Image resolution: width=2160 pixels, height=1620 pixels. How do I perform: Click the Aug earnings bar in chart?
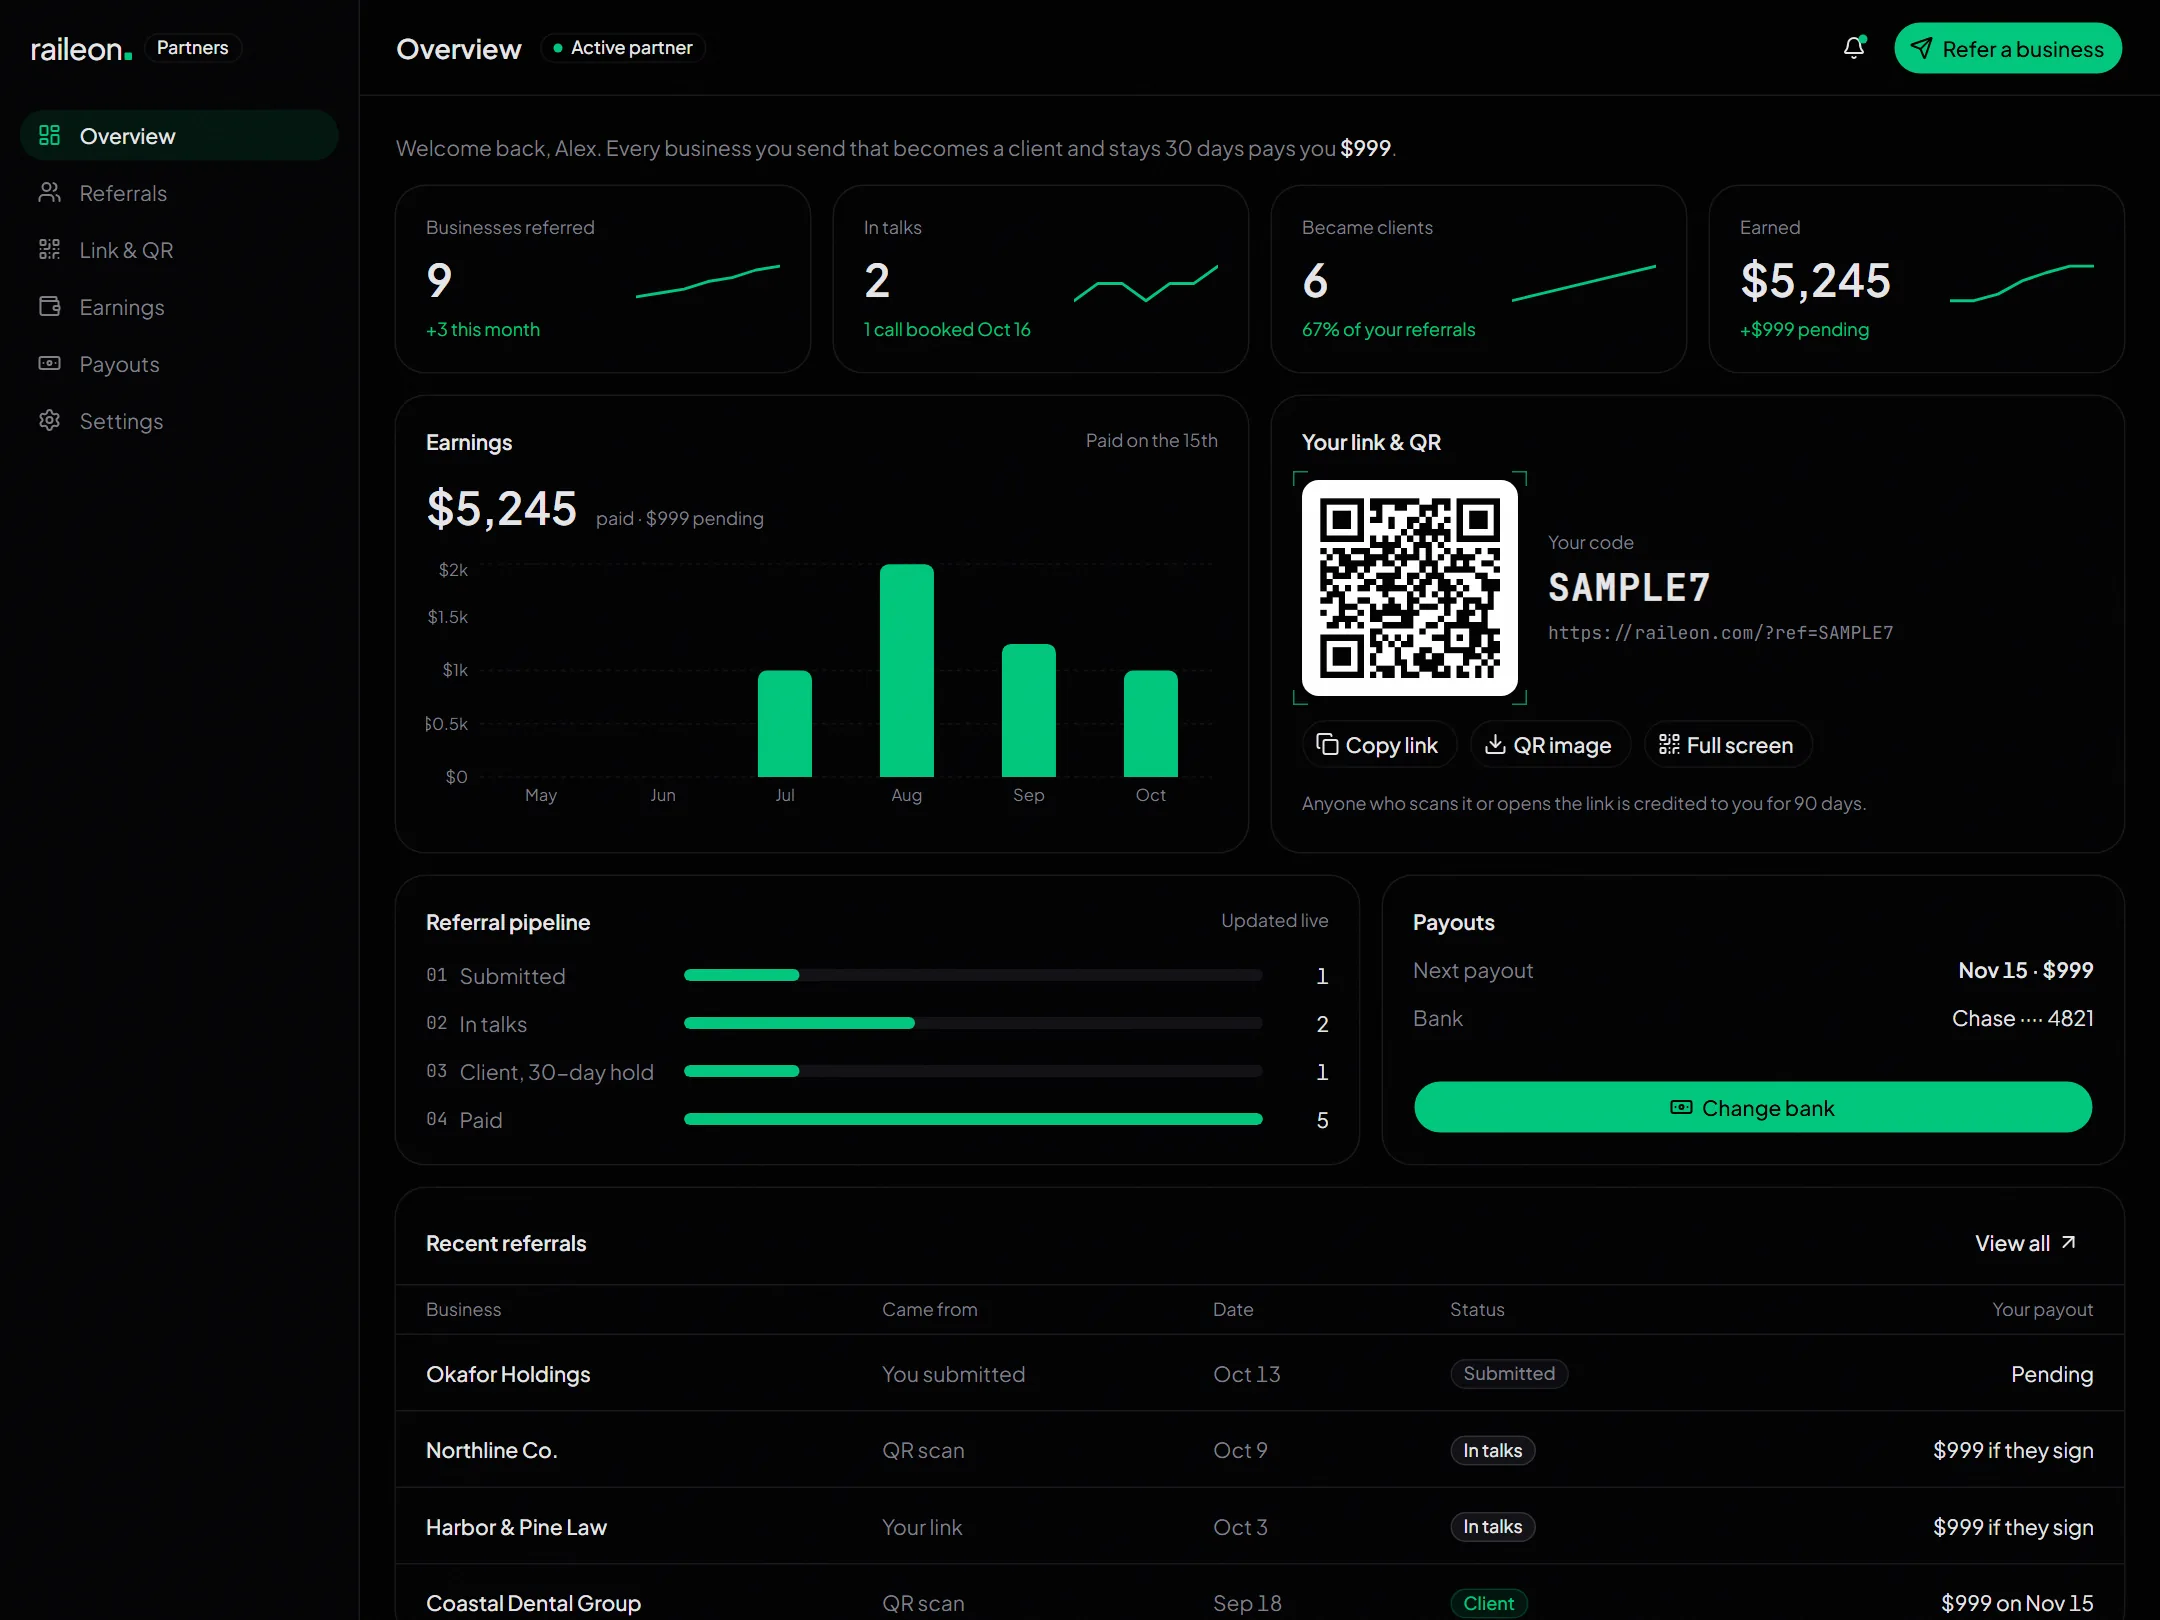906,670
